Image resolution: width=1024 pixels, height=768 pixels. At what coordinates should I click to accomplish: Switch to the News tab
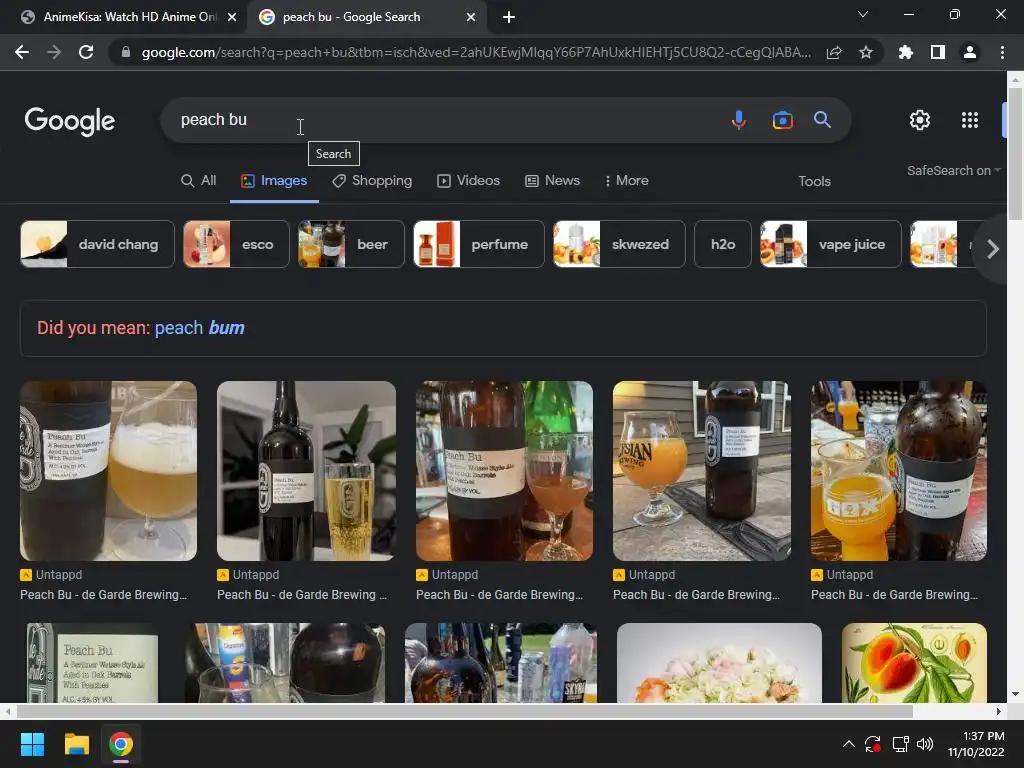pyautogui.click(x=552, y=181)
